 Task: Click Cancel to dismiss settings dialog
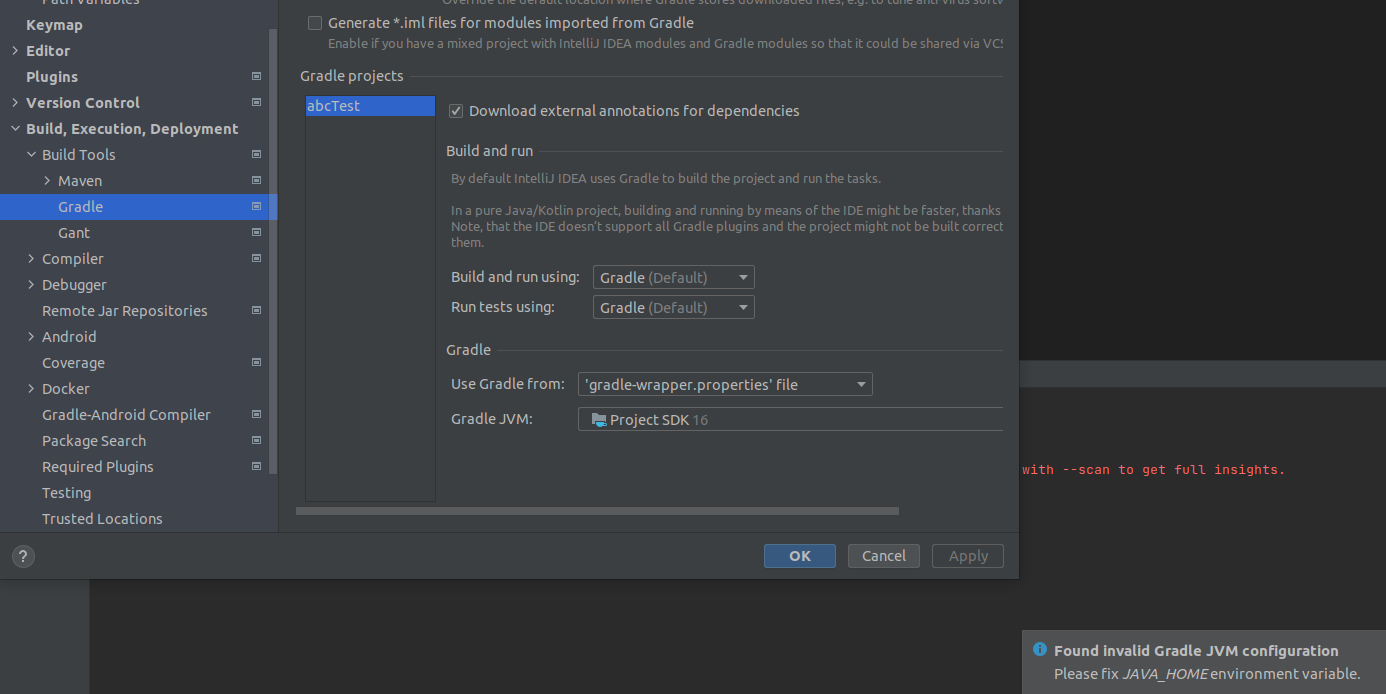point(884,556)
